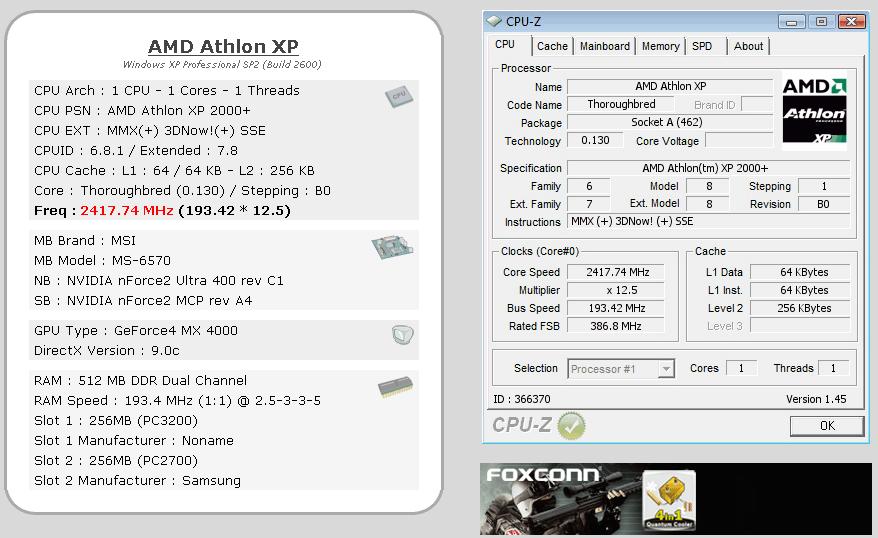Click the CPU Cache : L1 : 64 / 64 KB line

tap(174, 171)
